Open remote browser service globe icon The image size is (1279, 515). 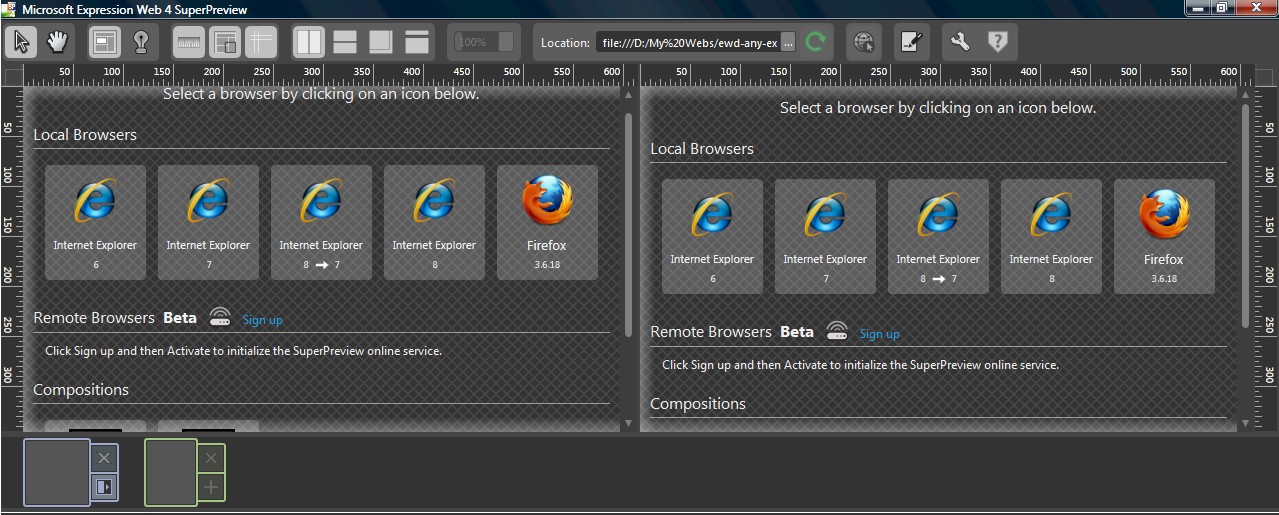point(865,42)
